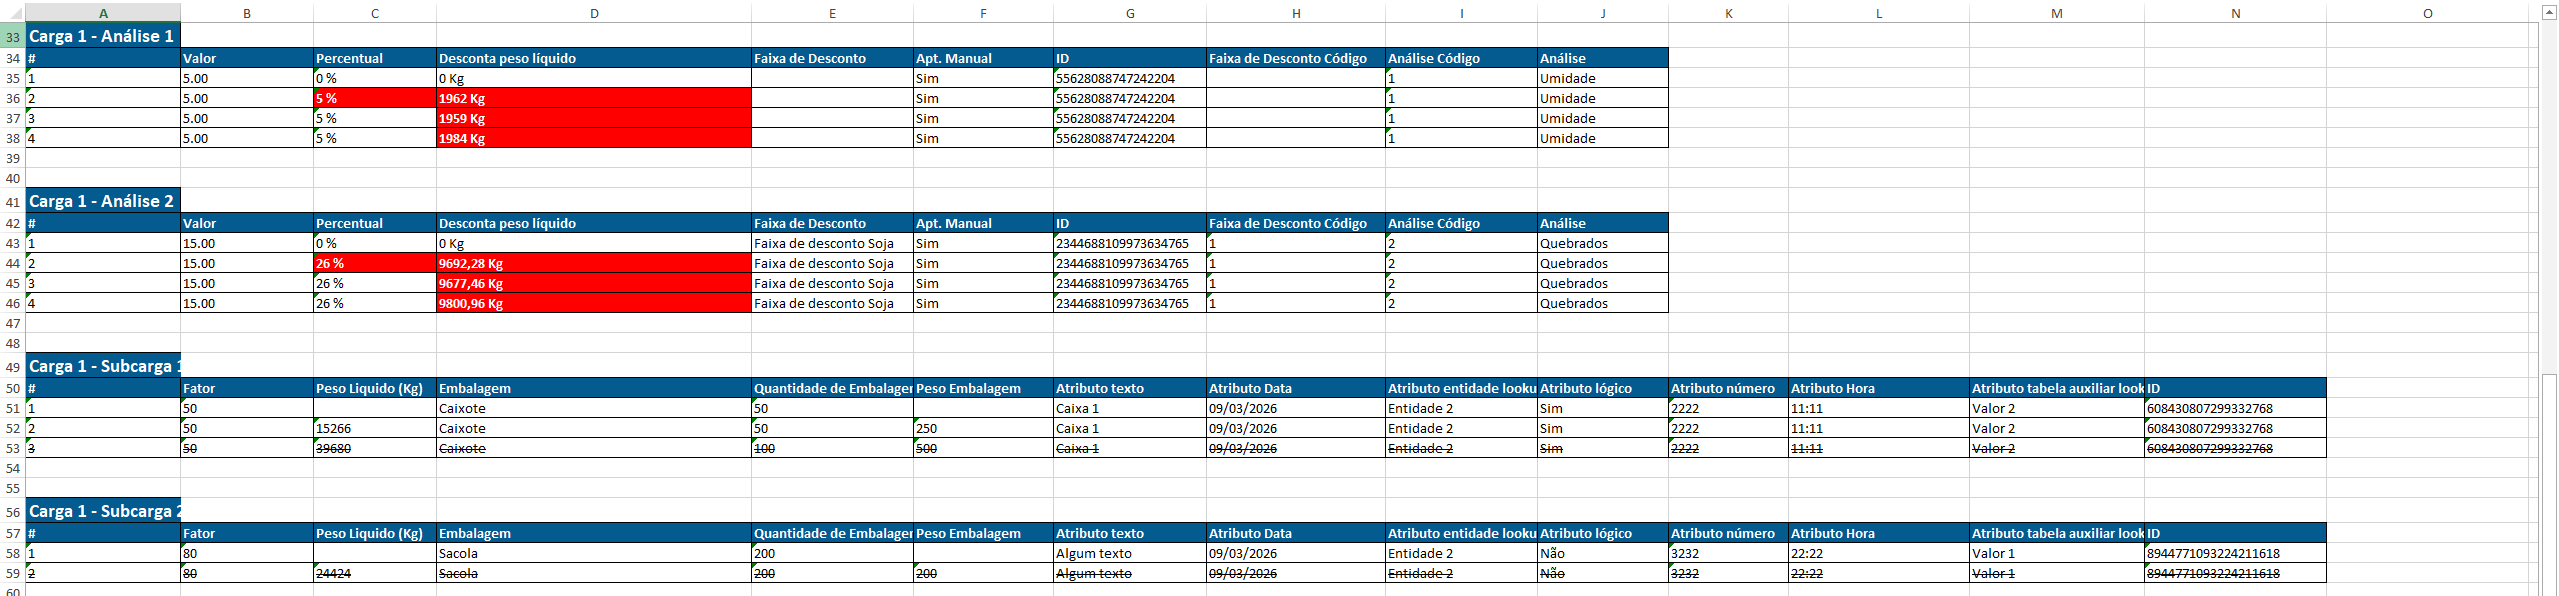2559x596 pixels.
Task: Select row header 40
Action: tap(12, 178)
